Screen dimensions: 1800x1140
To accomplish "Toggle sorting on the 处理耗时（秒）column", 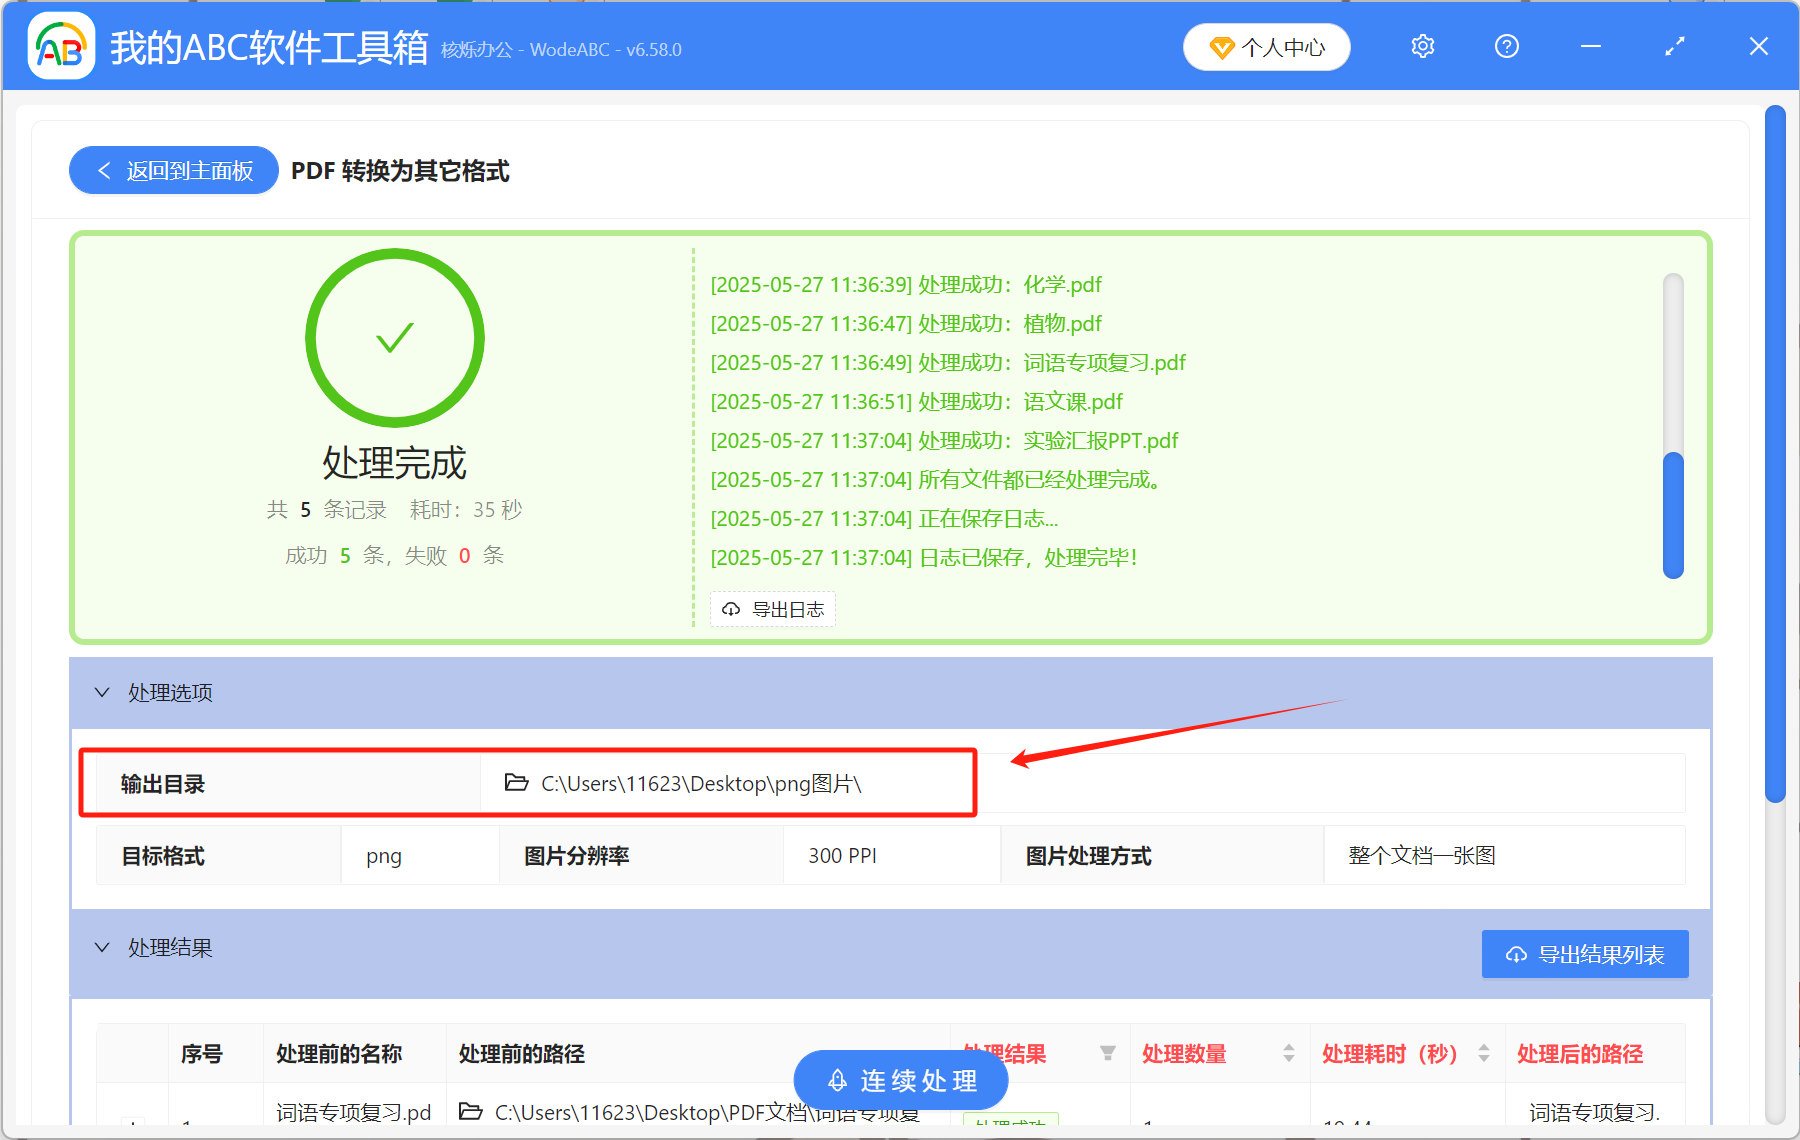I will click(1484, 1053).
